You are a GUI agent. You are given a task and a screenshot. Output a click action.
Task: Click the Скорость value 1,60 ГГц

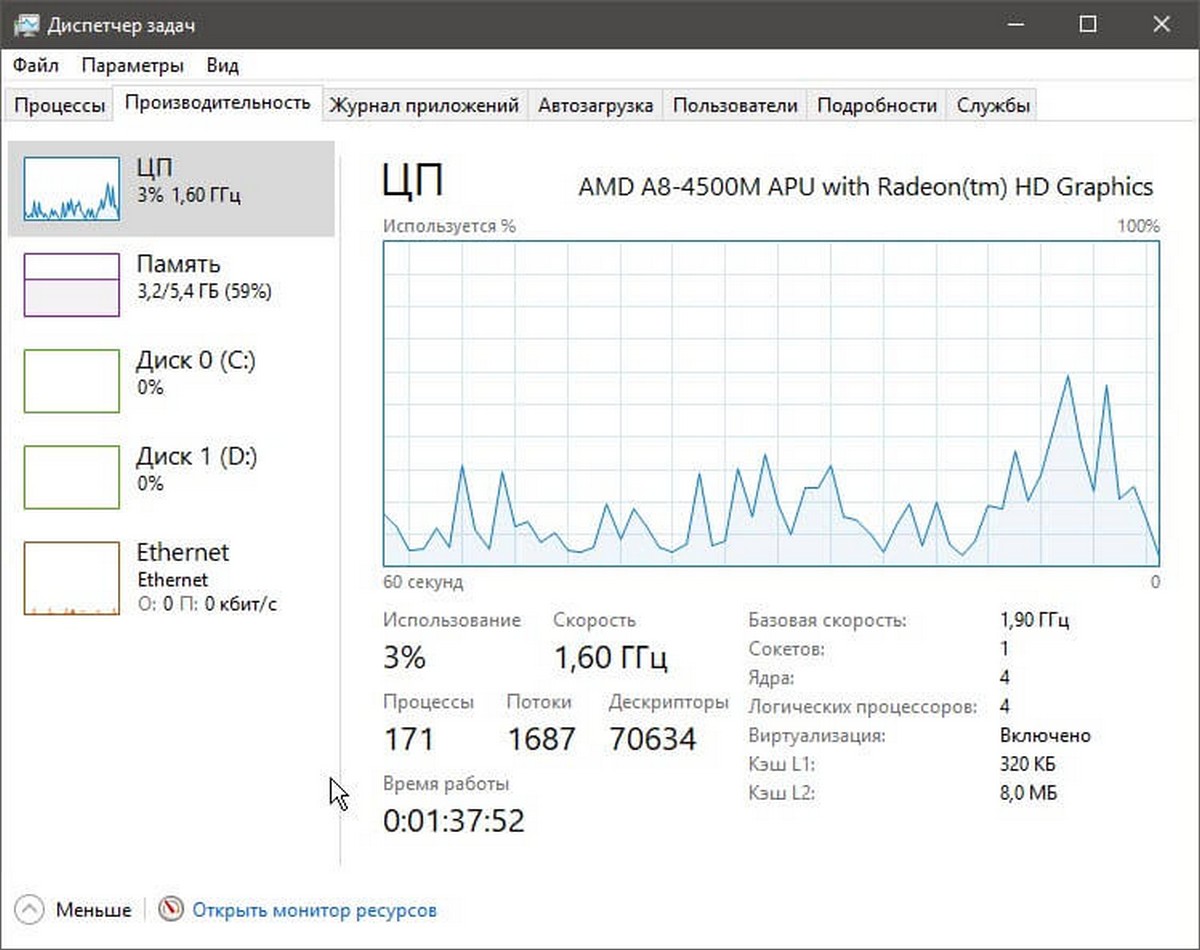[611, 658]
